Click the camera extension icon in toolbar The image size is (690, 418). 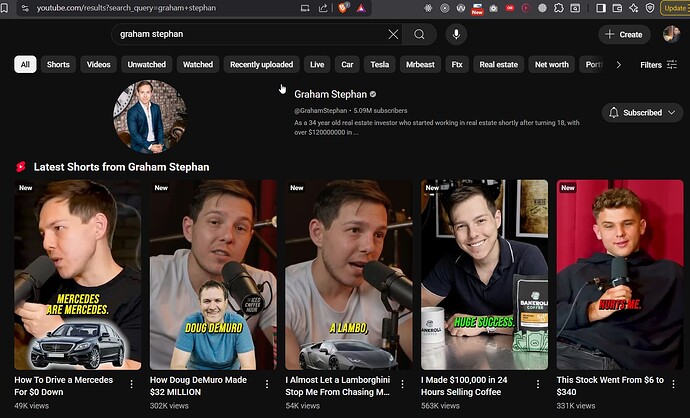[x=493, y=8]
